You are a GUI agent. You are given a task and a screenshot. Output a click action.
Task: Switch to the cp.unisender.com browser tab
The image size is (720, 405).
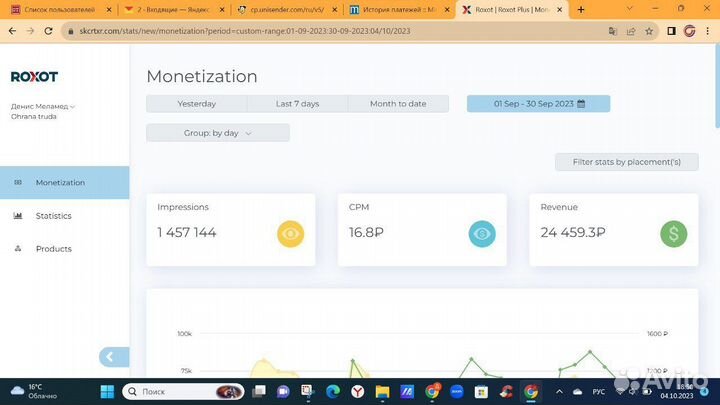click(x=287, y=10)
